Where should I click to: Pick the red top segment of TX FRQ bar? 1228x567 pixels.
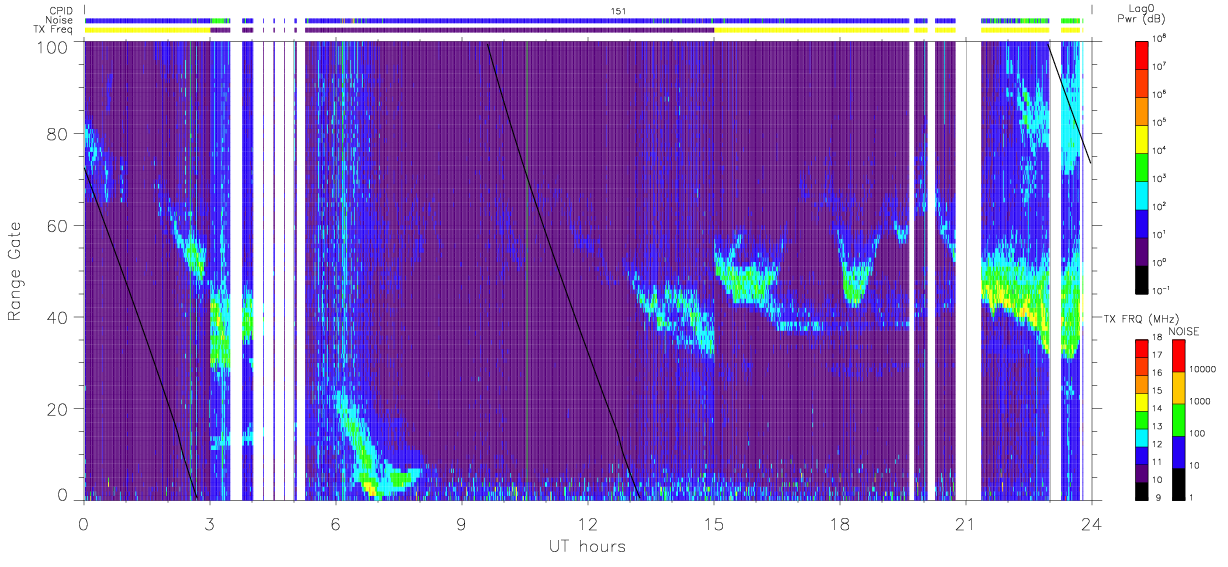1144,348
